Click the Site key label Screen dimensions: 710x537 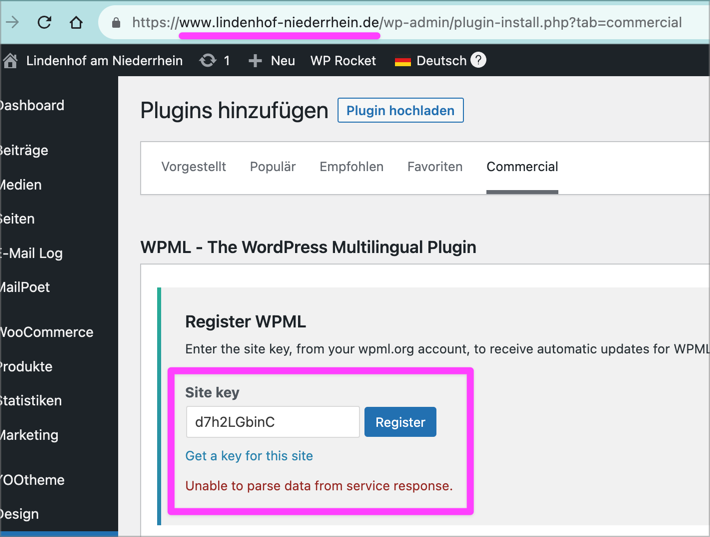212,393
